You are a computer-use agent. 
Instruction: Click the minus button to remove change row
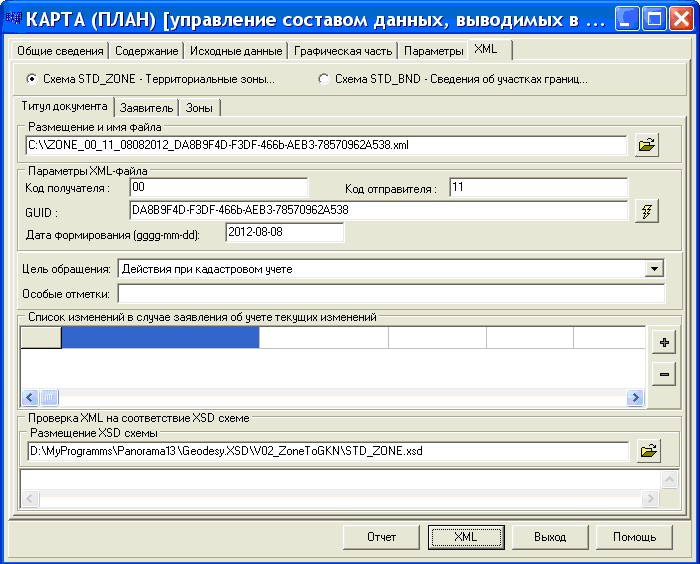[x=662, y=375]
